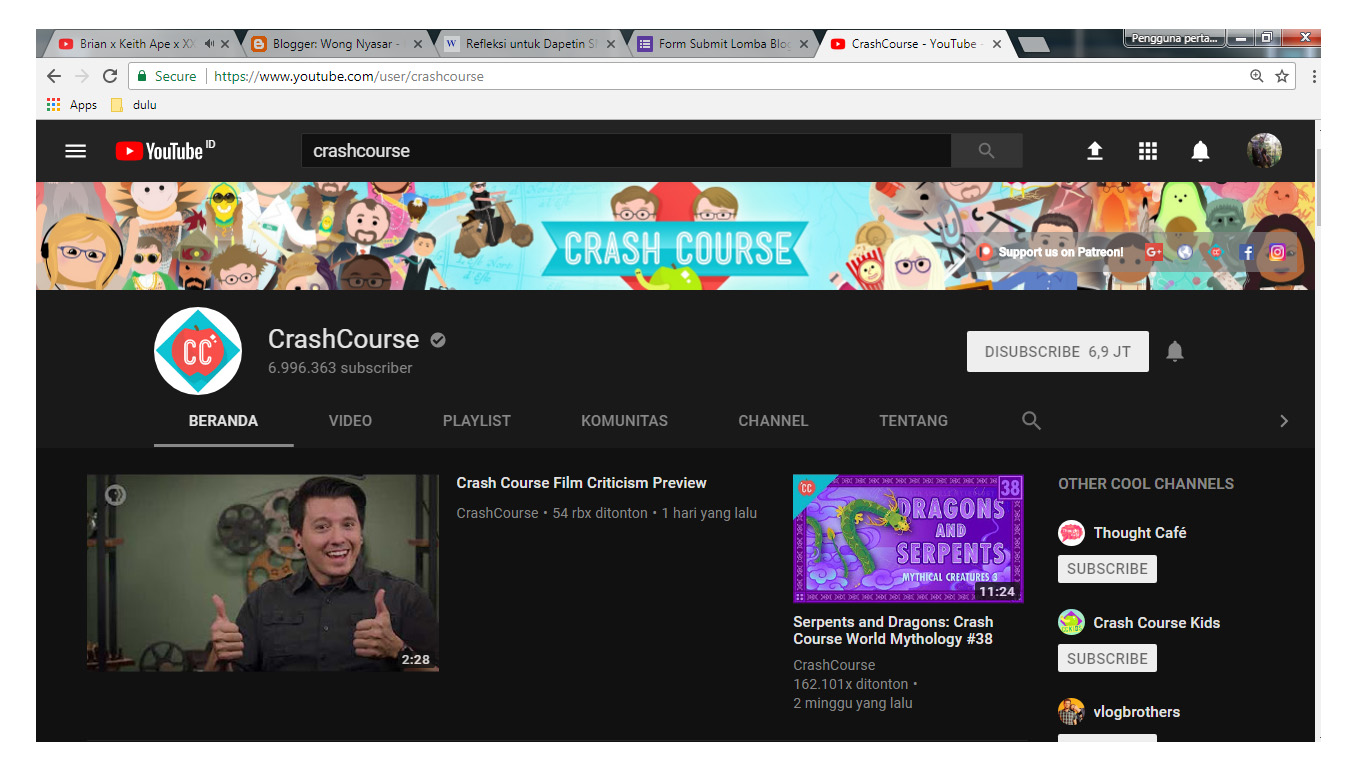This screenshot has width=1366, height=768.
Task: Open the account avatar menu
Action: [1264, 151]
